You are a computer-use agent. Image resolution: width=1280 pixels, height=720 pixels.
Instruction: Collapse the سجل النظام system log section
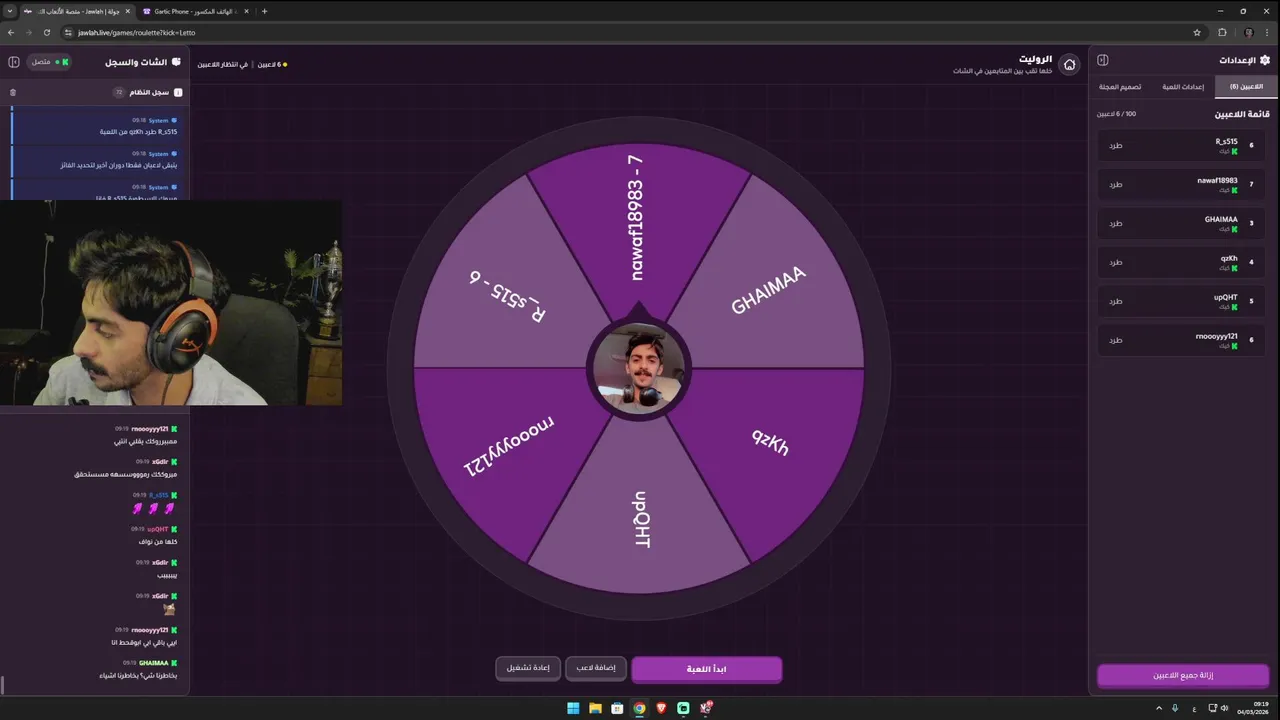(x=178, y=92)
